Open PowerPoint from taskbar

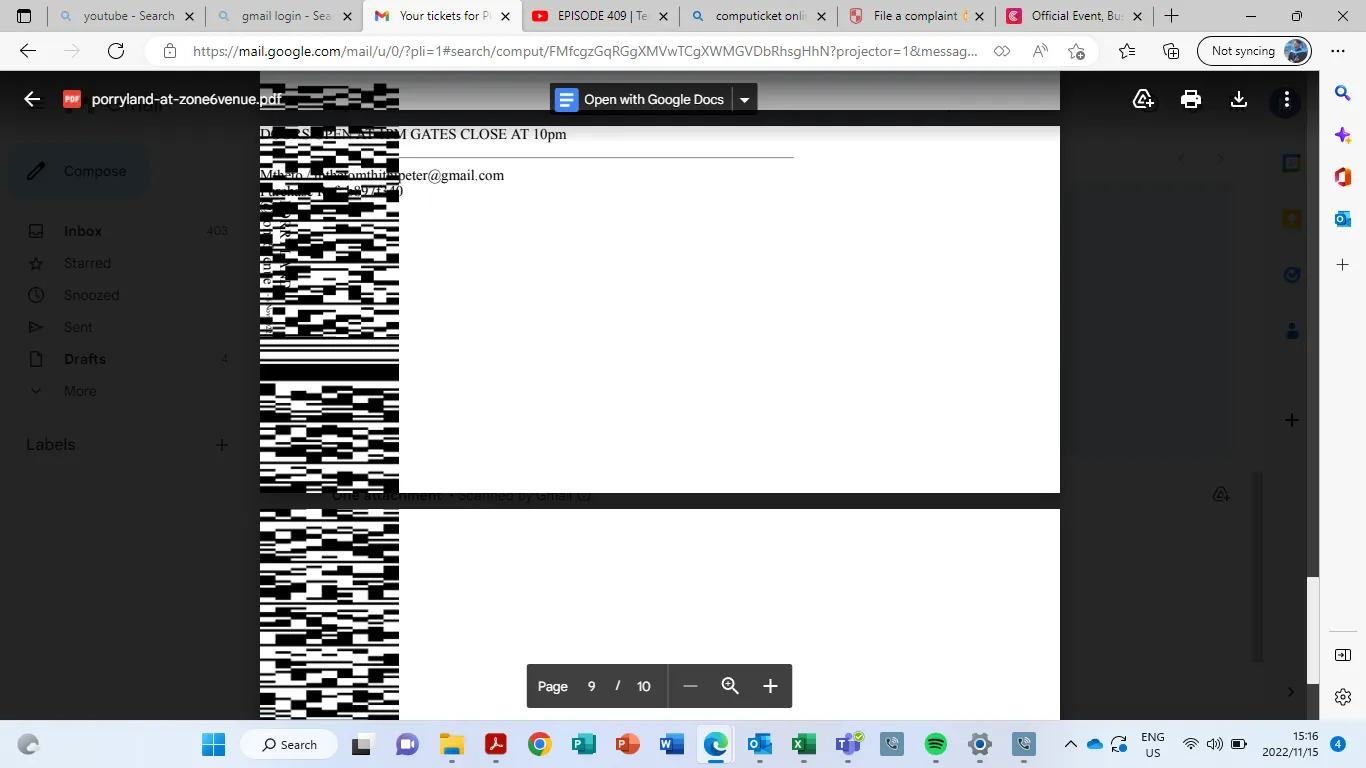tap(627, 744)
